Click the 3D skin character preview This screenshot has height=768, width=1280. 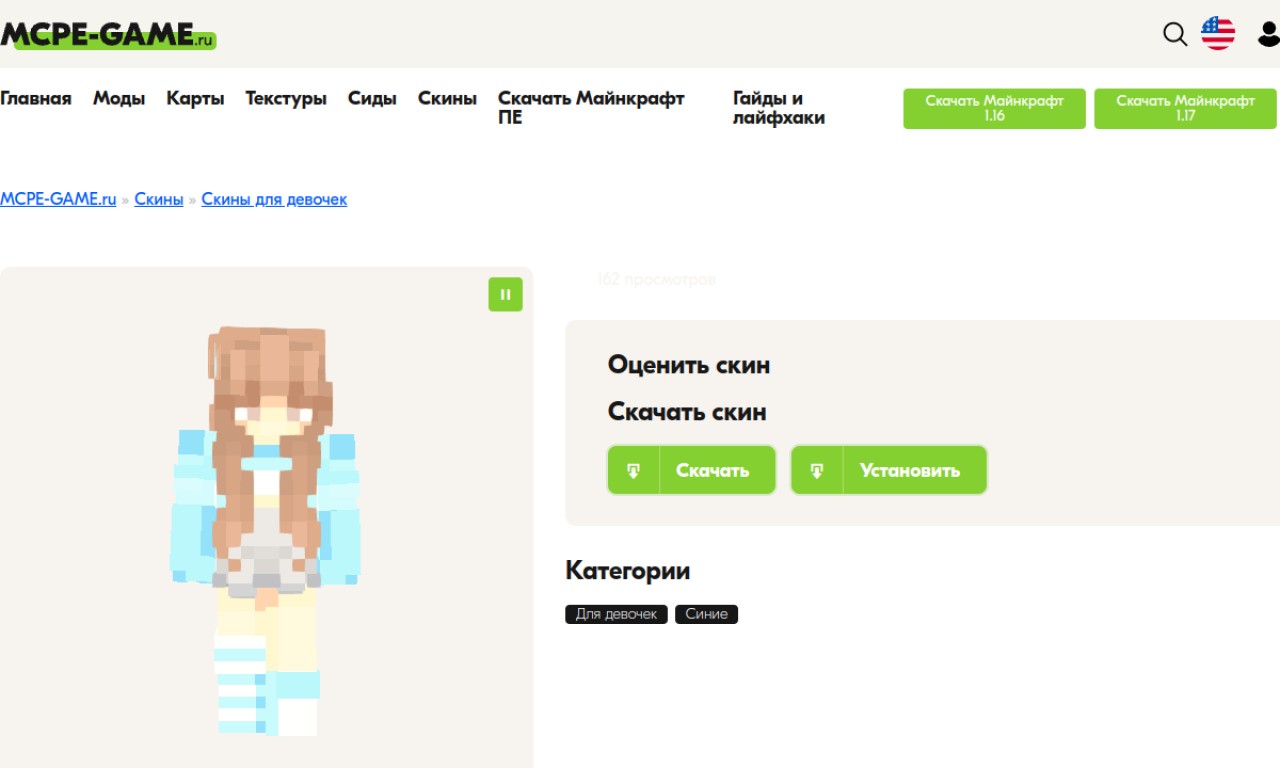pos(267,530)
